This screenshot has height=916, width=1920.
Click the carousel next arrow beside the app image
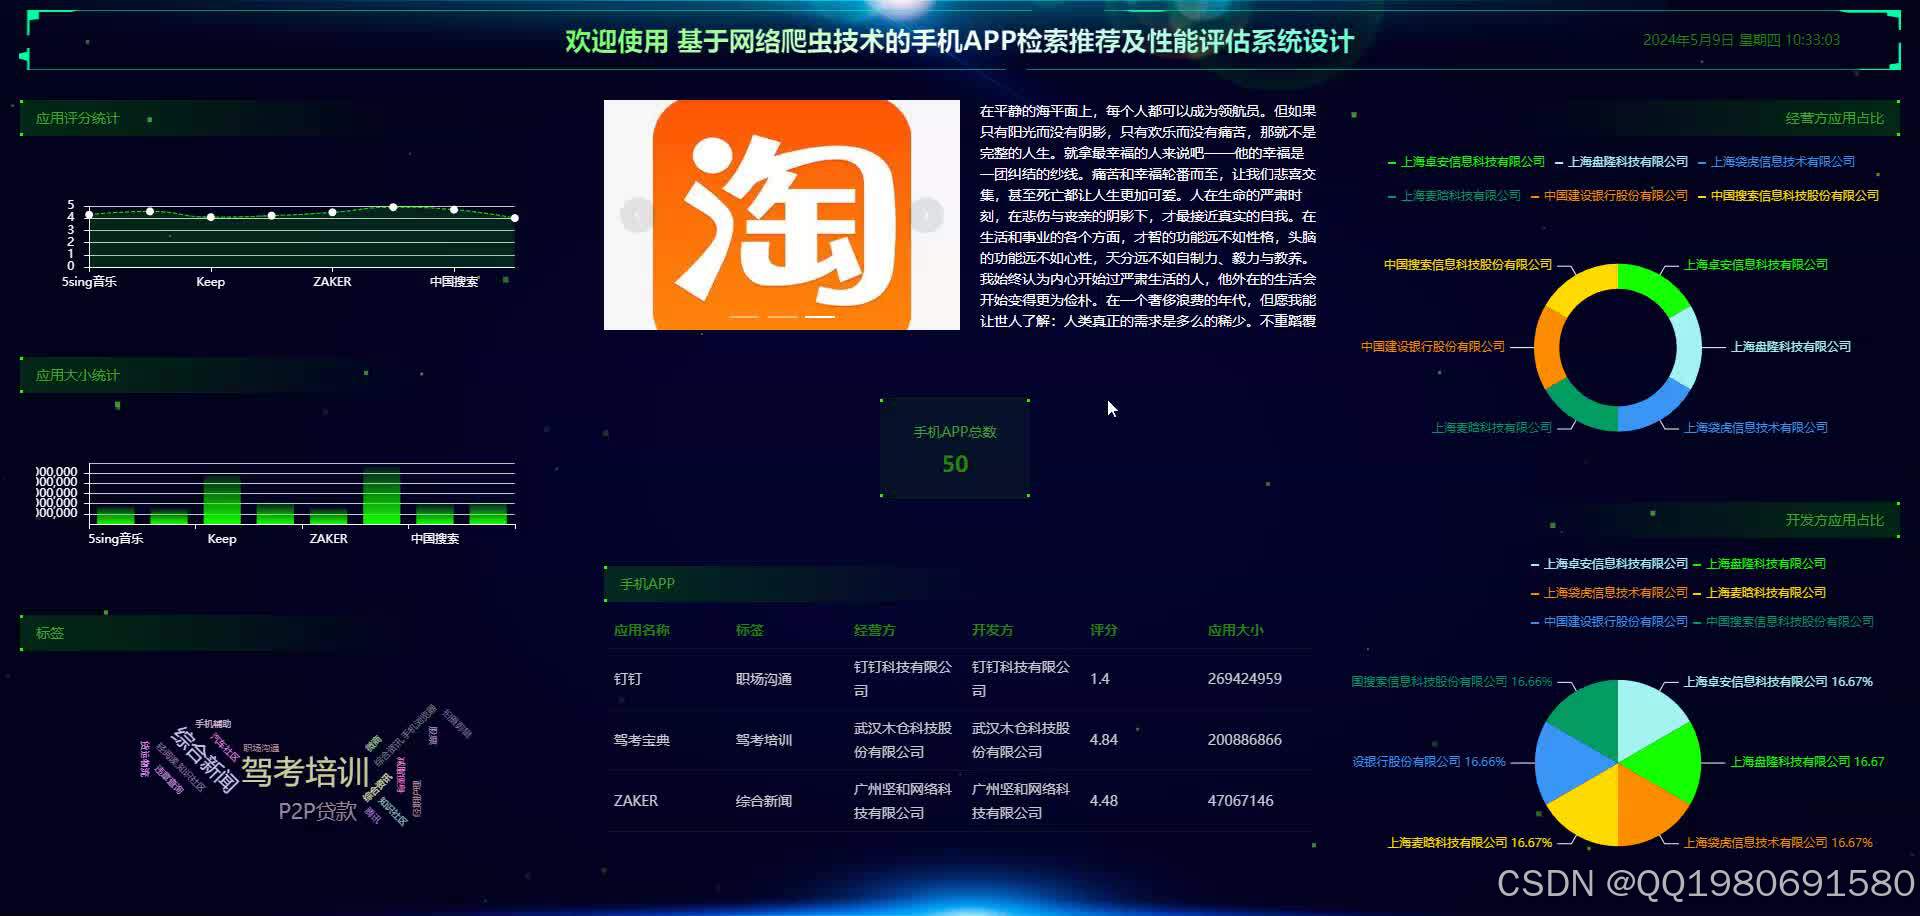tap(925, 213)
